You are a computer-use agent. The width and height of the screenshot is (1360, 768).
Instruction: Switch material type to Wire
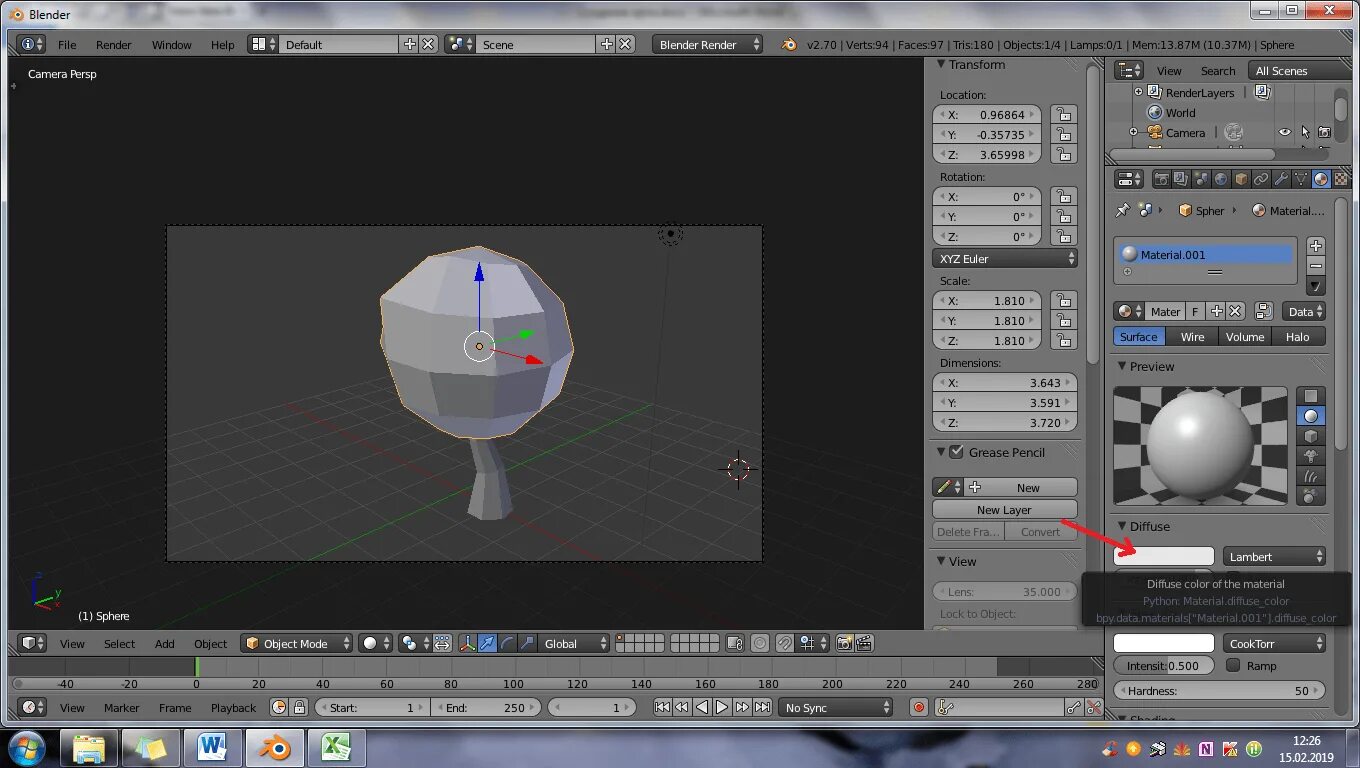(1192, 337)
